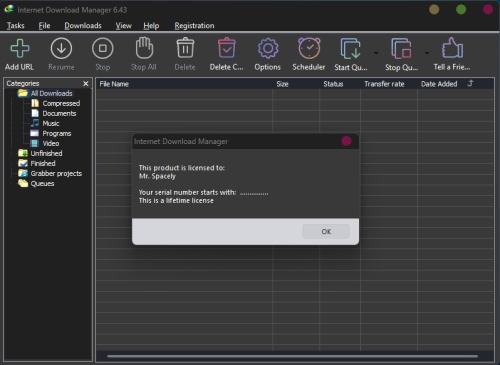The image size is (500, 365).
Task: Open the Stop Queue dropdown arrow
Action: 427,53
